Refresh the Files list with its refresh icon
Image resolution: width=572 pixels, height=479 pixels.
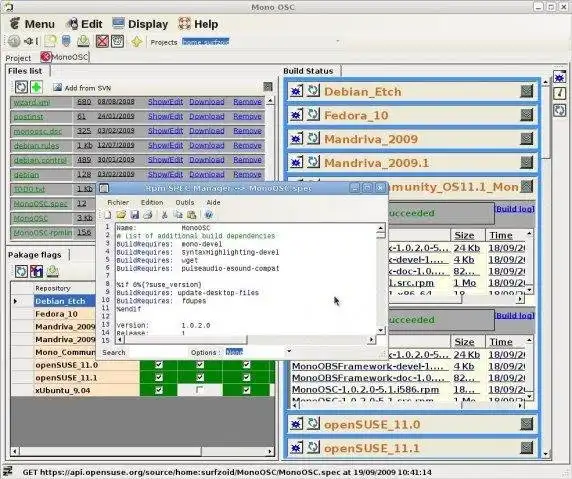21,87
